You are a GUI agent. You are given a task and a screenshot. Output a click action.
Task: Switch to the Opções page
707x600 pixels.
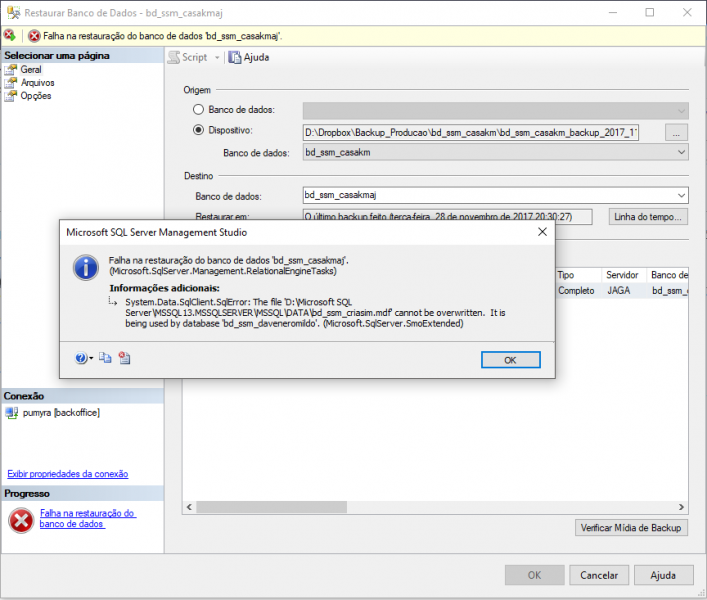pyautogui.click(x=35, y=96)
